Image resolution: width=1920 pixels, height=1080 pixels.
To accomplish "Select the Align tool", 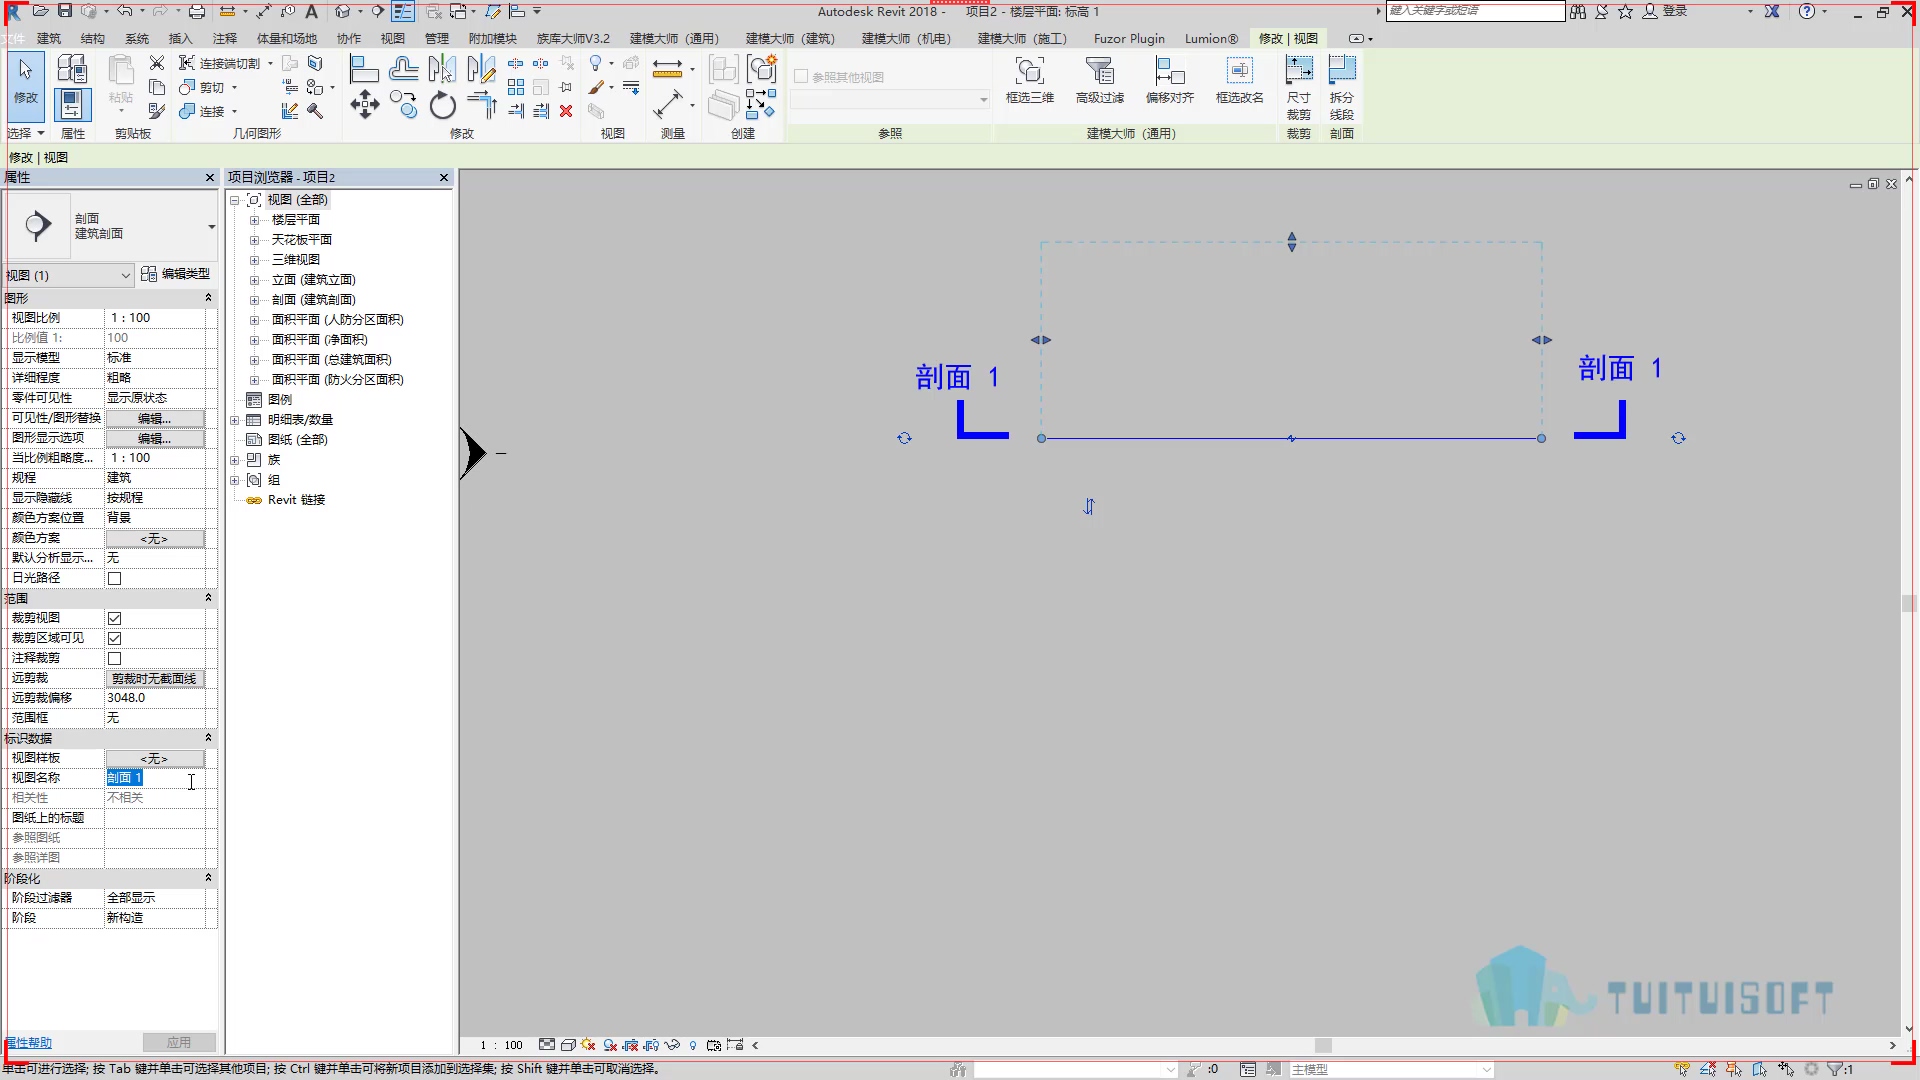I will (x=364, y=69).
